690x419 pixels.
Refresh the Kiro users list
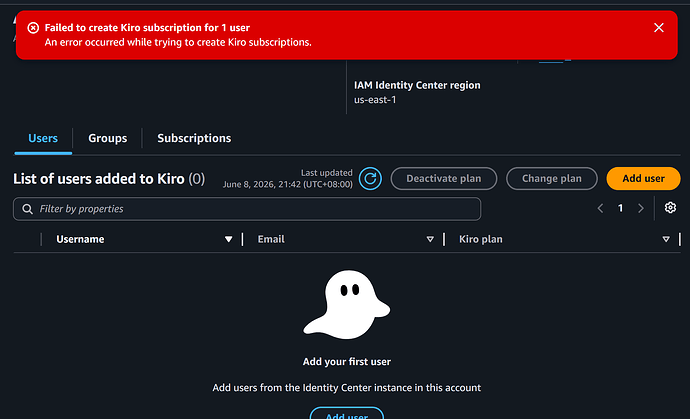(x=370, y=179)
